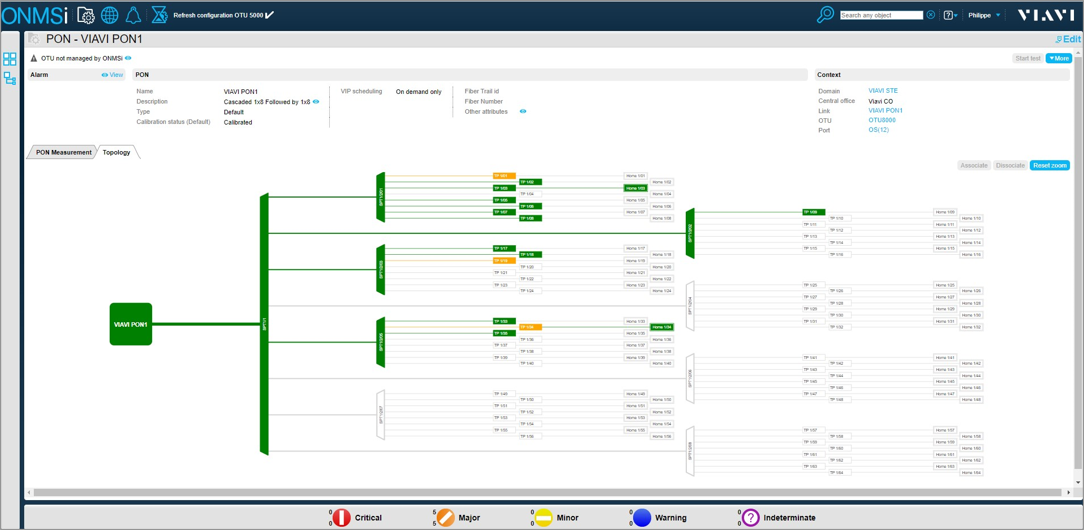Open the folder-gear configuration icon in top bar
The image size is (1084, 530).
point(86,15)
